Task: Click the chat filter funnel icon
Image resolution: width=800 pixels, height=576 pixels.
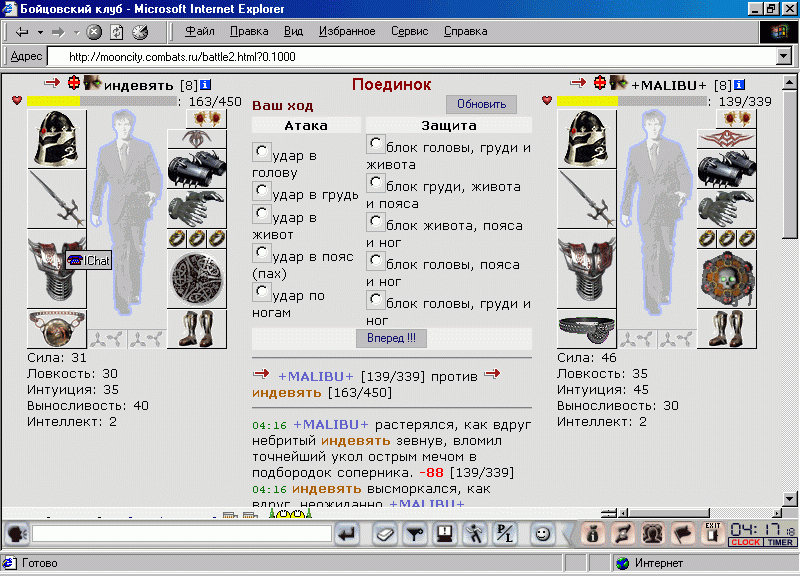Action: (x=415, y=534)
